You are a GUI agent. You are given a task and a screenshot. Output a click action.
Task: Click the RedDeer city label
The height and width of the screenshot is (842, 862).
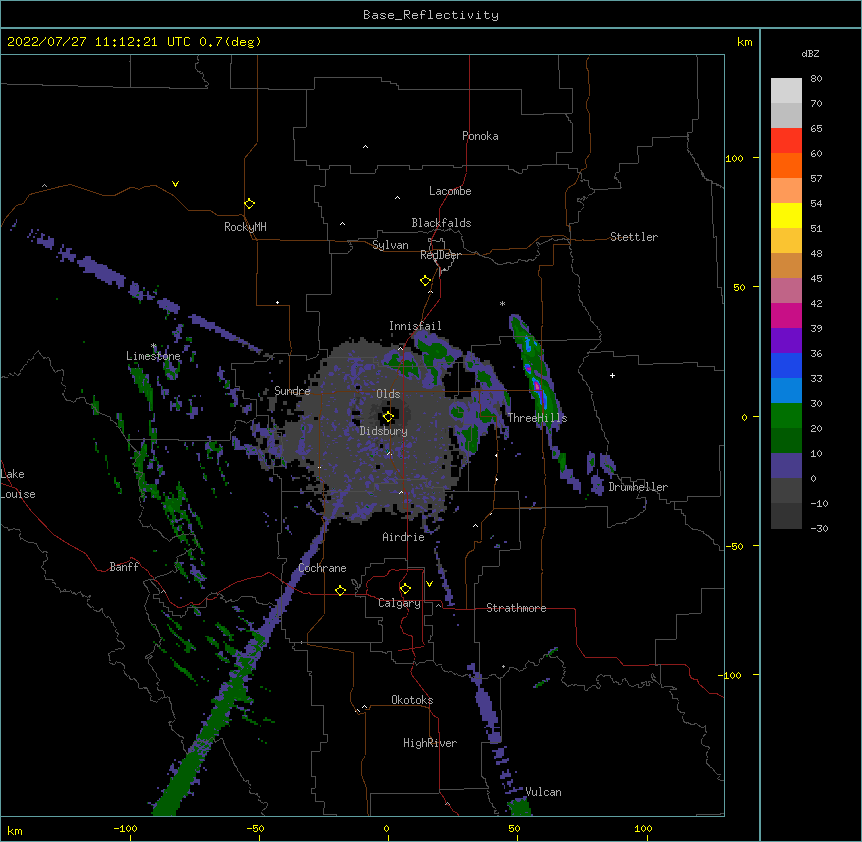(440, 255)
